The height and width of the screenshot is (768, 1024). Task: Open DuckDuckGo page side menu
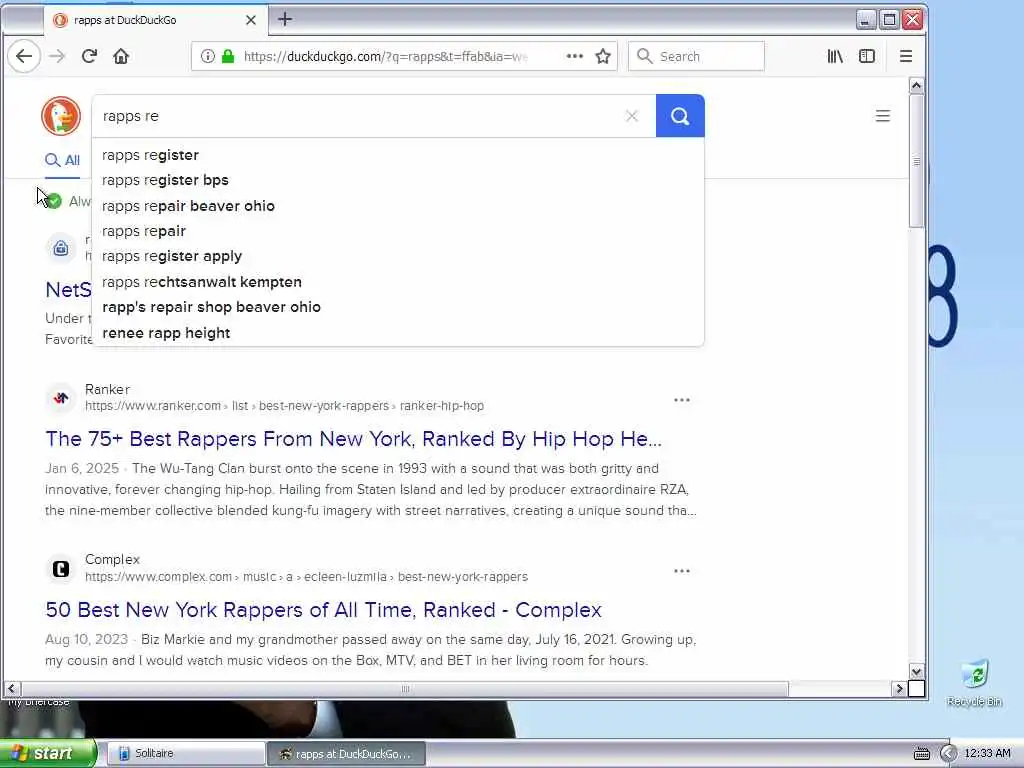pyautogui.click(x=883, y=116)
